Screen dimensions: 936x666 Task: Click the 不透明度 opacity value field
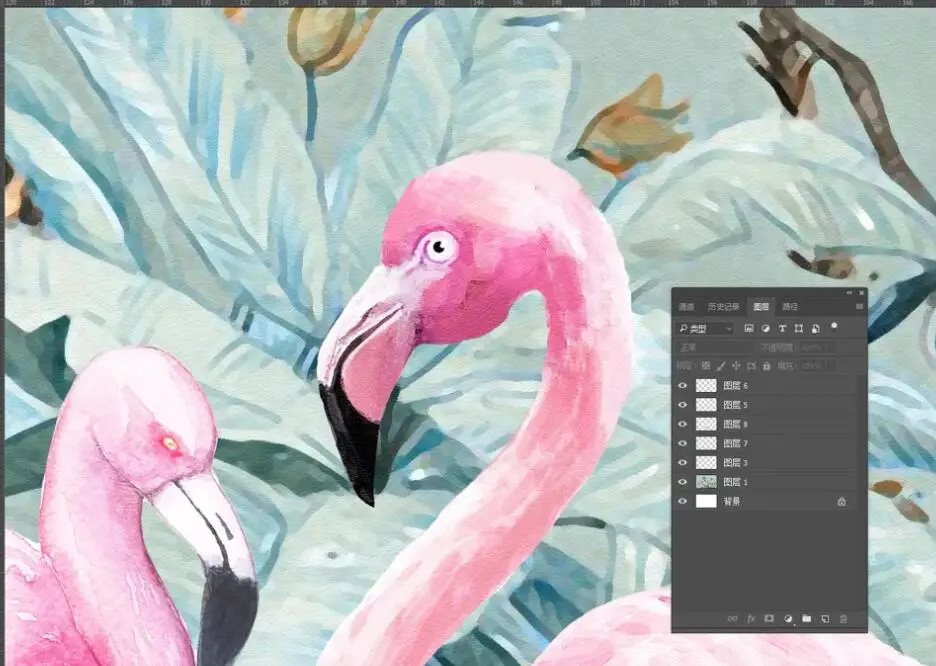pyautogui.click(x=810, y=347)
